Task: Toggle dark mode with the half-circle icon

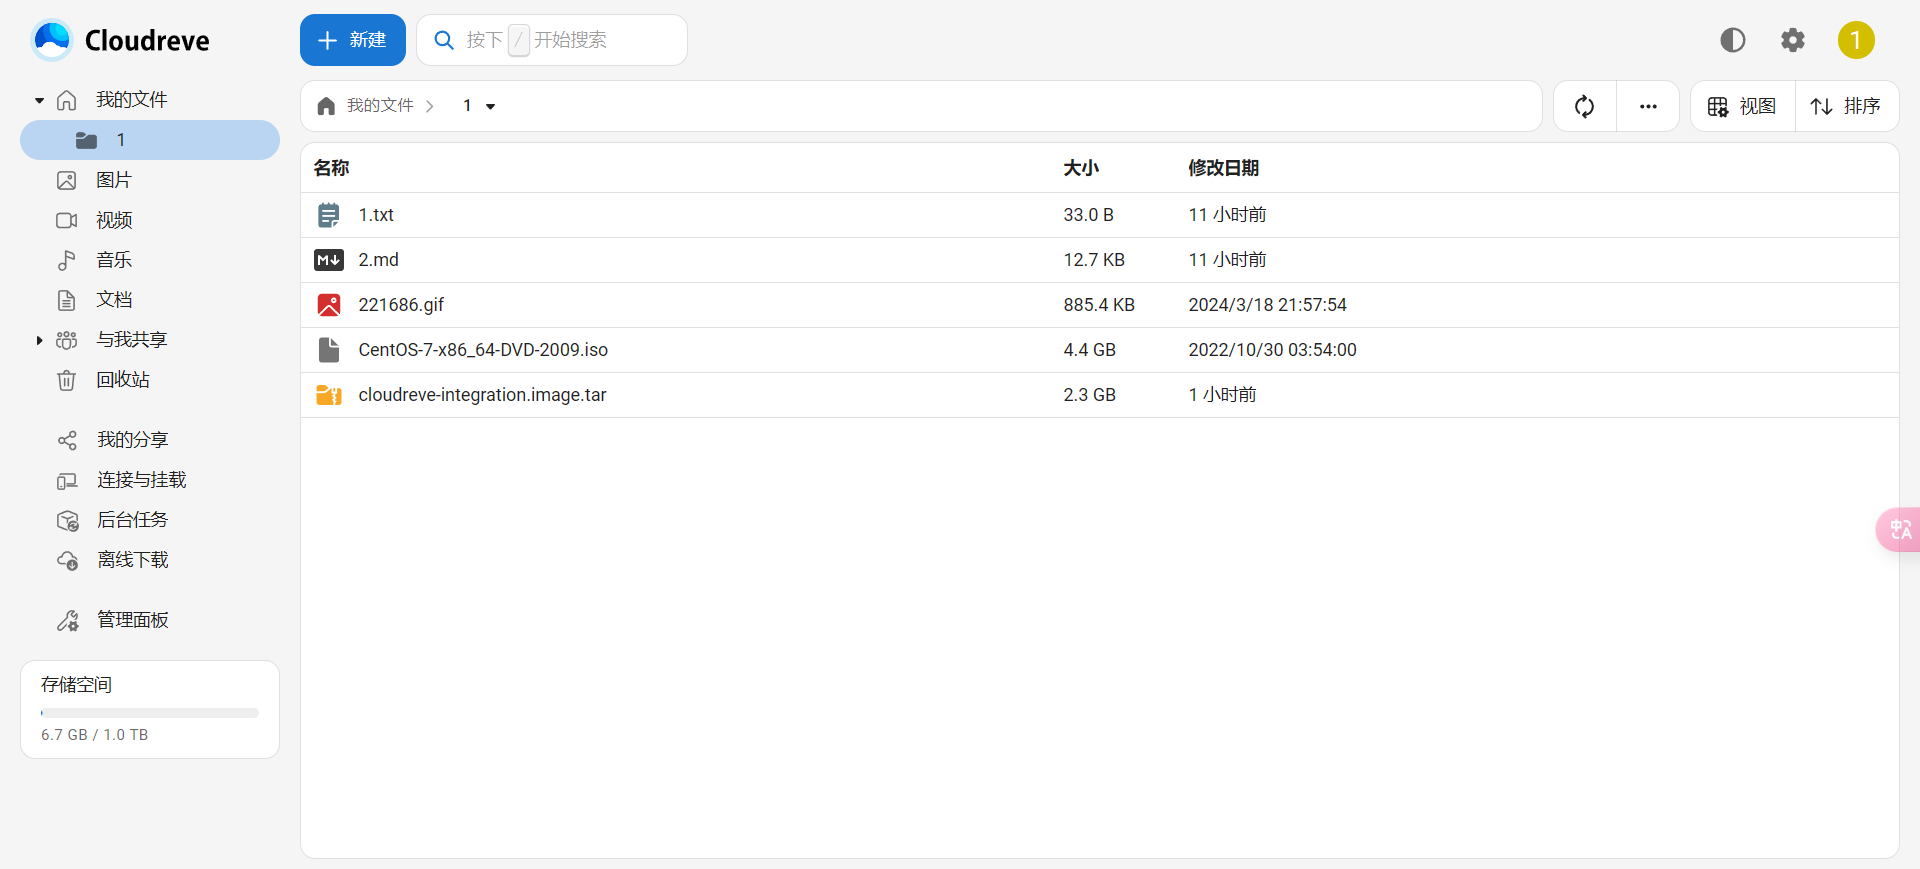Action: pos(1732,40)
